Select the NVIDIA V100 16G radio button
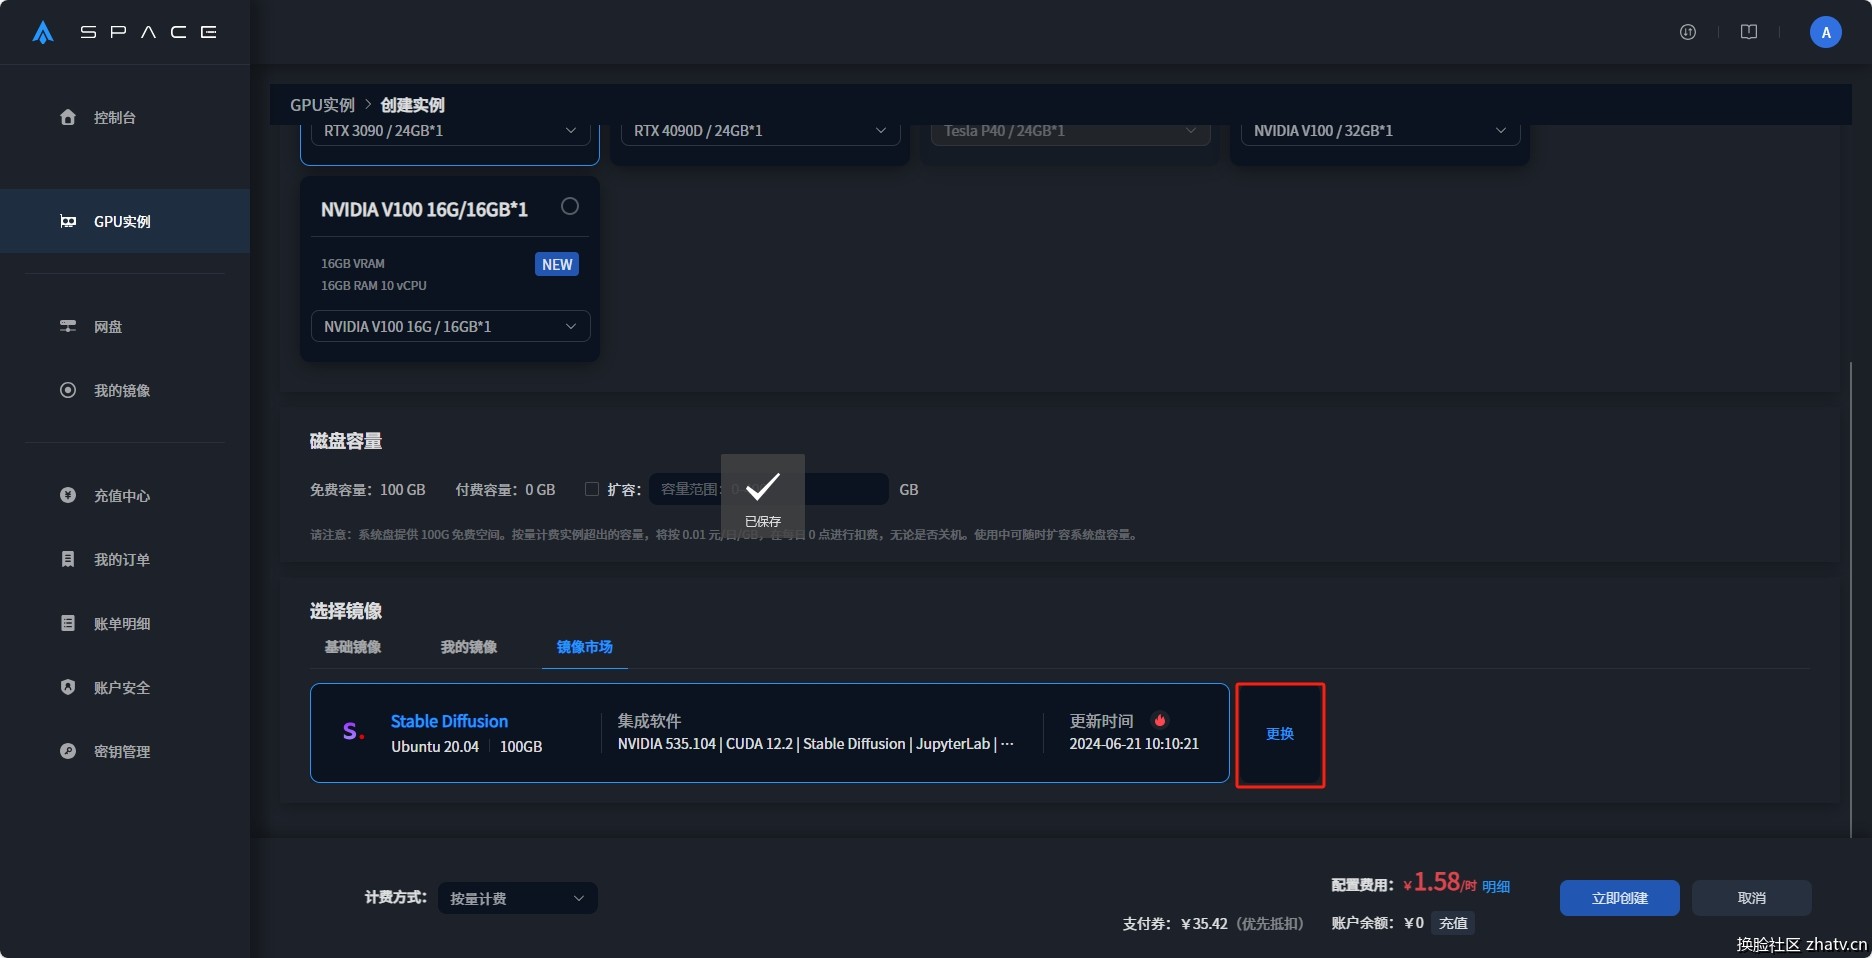The height and width of the screenshot is (958, 1872). pyautogui.click(x=570, y=206)
